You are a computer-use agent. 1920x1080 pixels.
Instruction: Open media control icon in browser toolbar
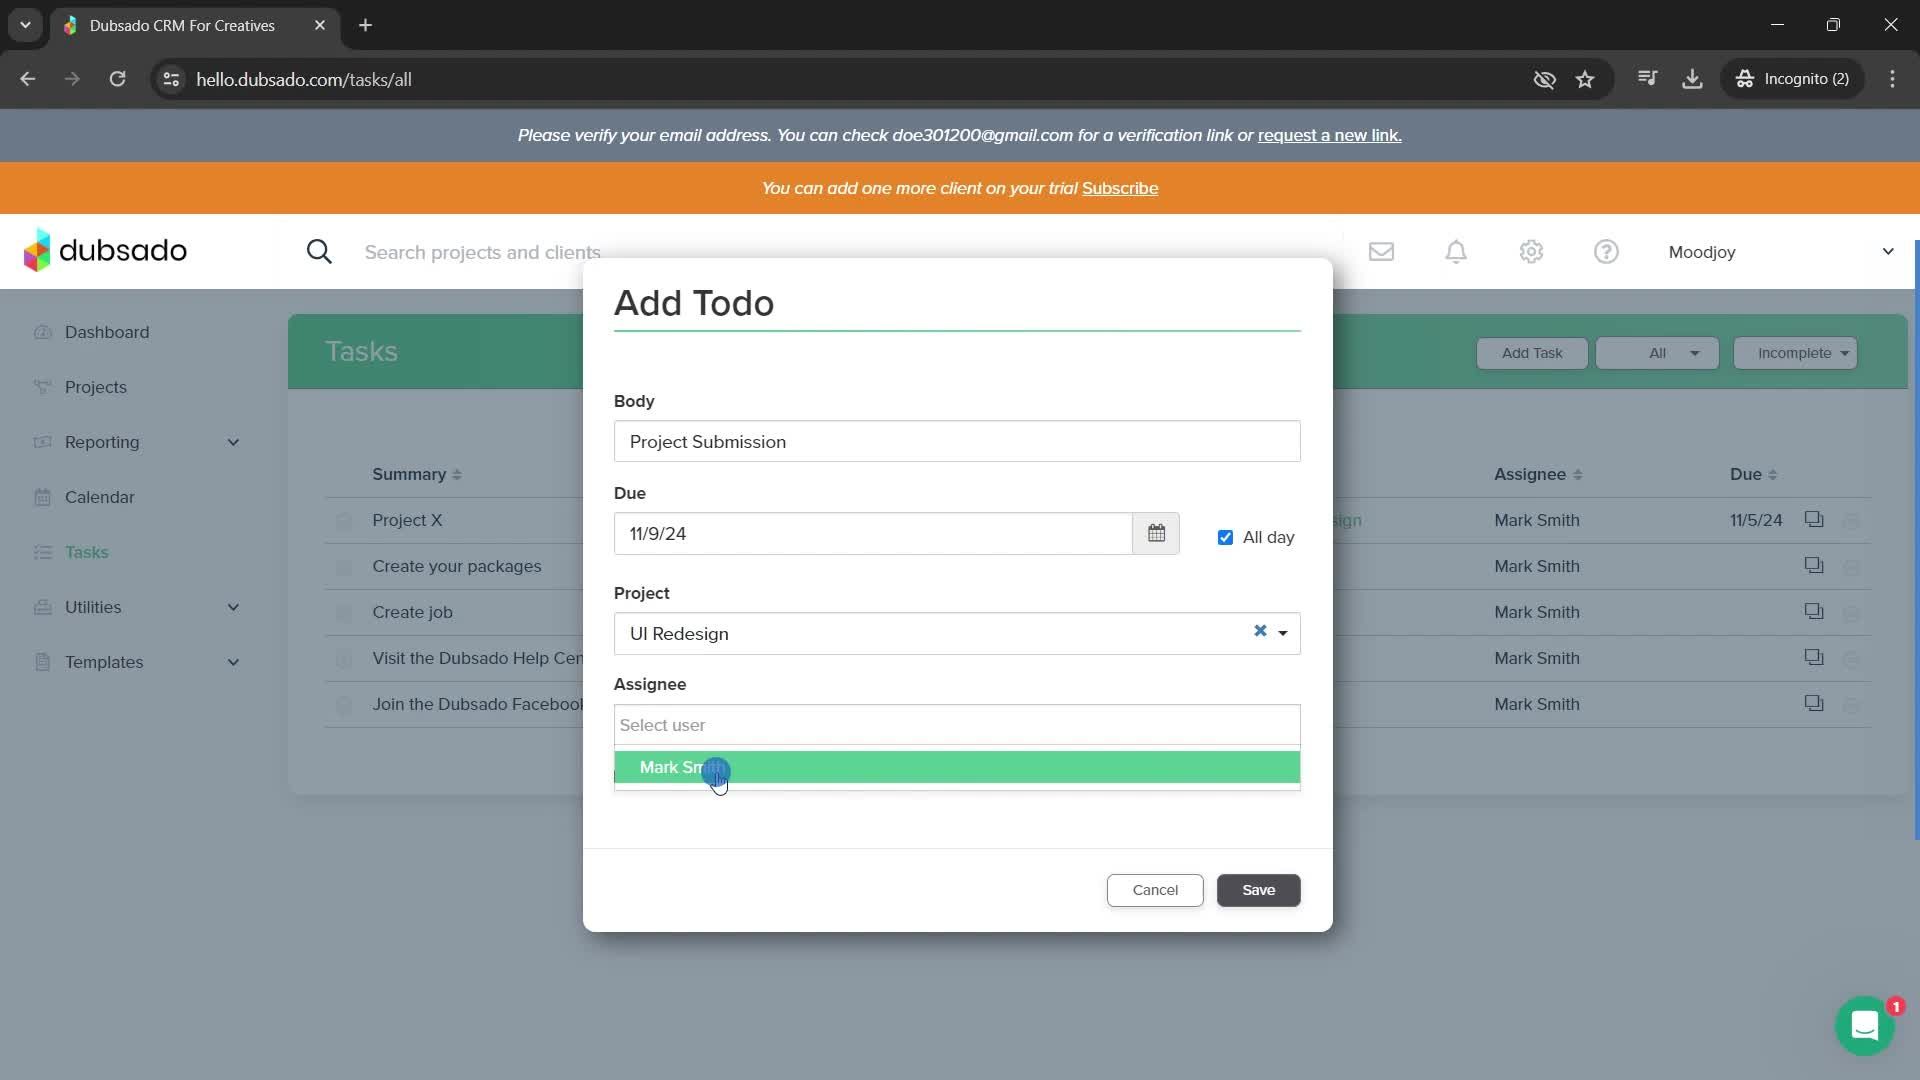1647,79
